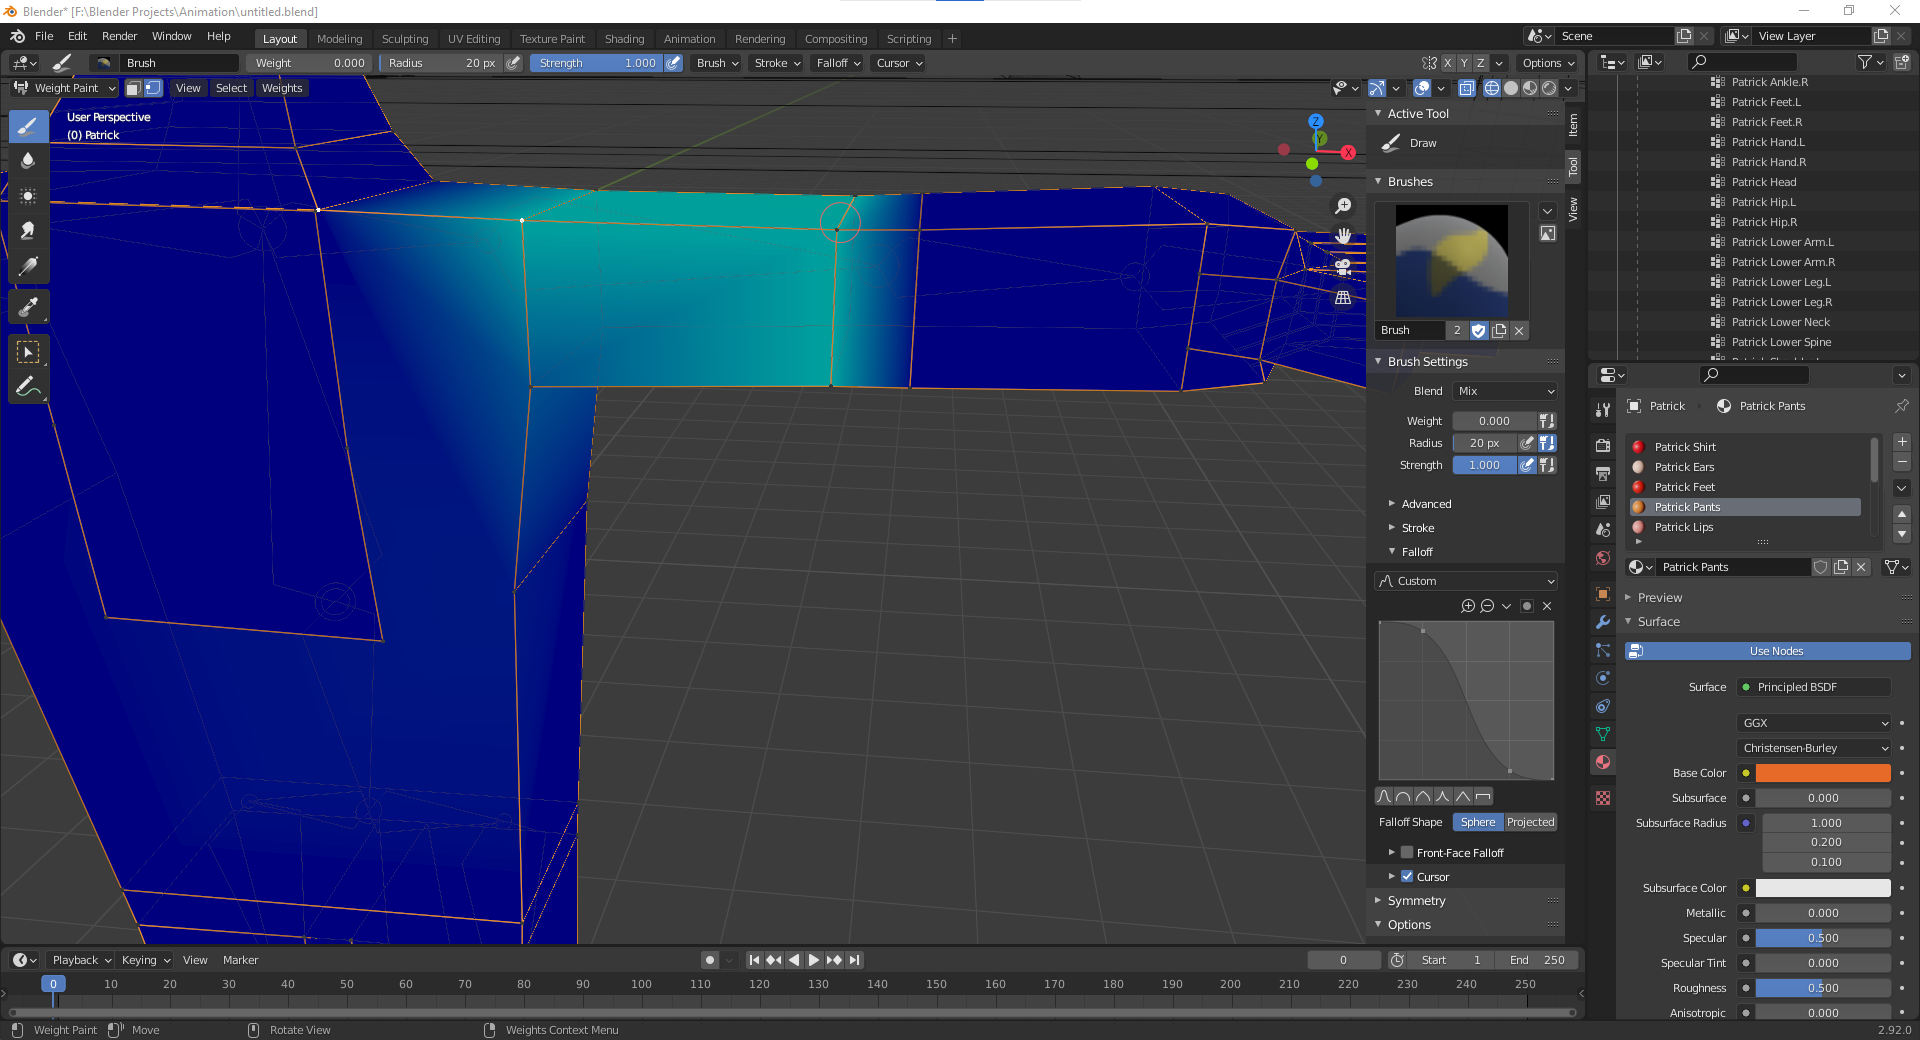Expand the Preview panel in material properties
Image resolution: width=1920 pixels, height=1040 pixels.
pyautogui.click(x=1659, y=598)
